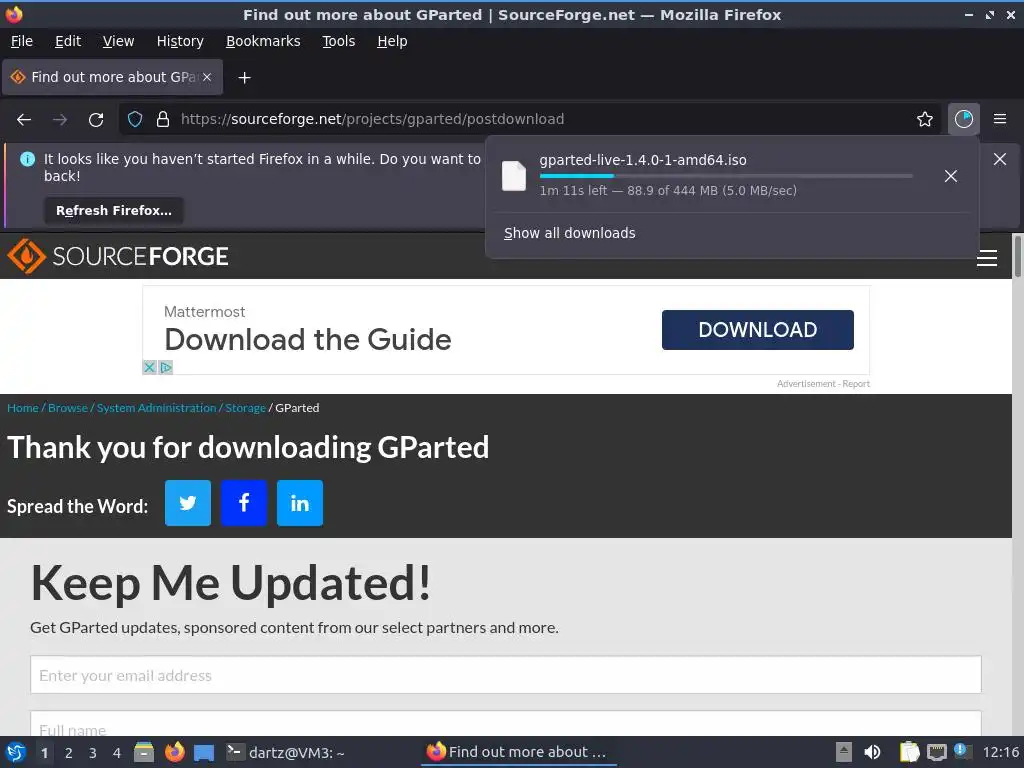Open the volume control tray icon
Screen dimensions: 1024x768
coord(872,752)
